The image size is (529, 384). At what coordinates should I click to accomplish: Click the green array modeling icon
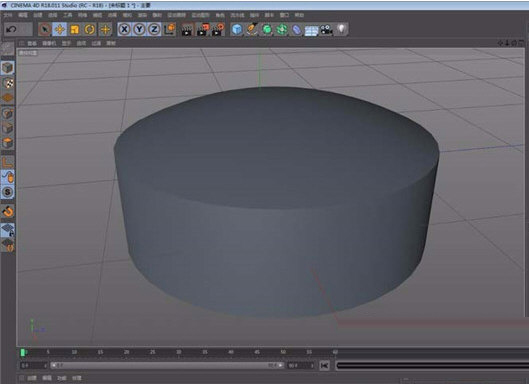pos(282,29)
